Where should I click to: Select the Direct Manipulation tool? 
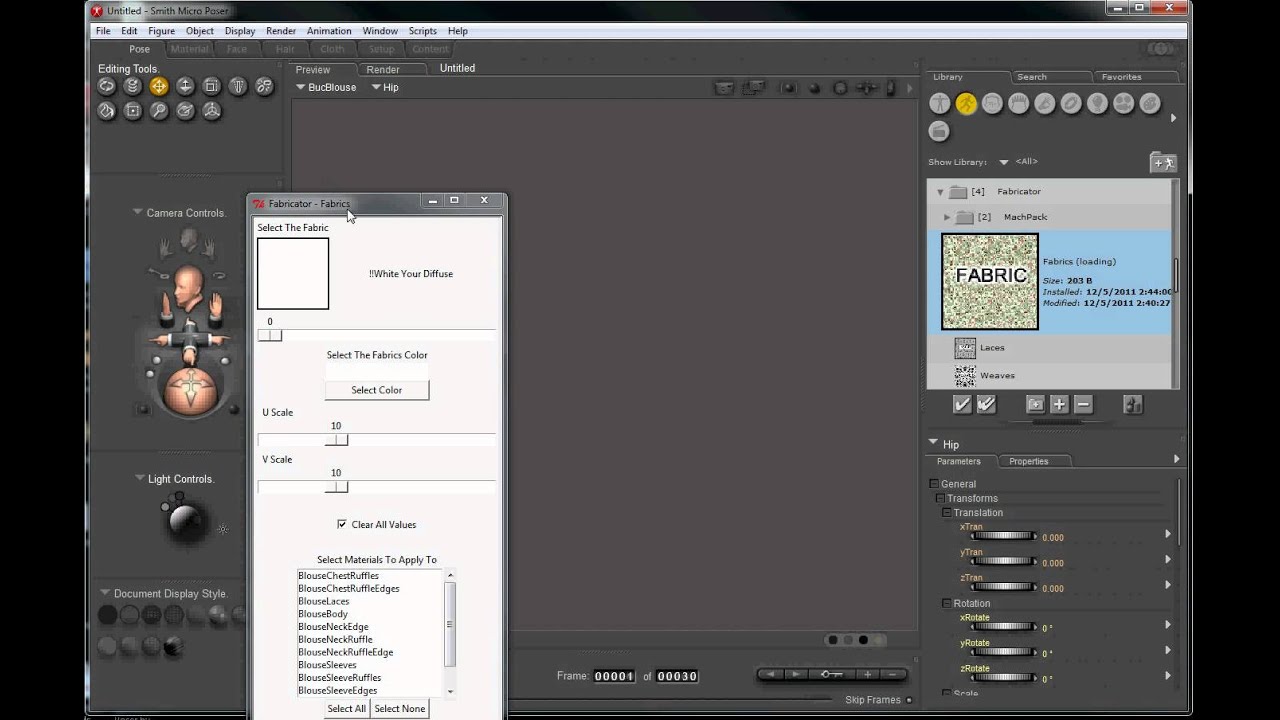coord(211,111)
